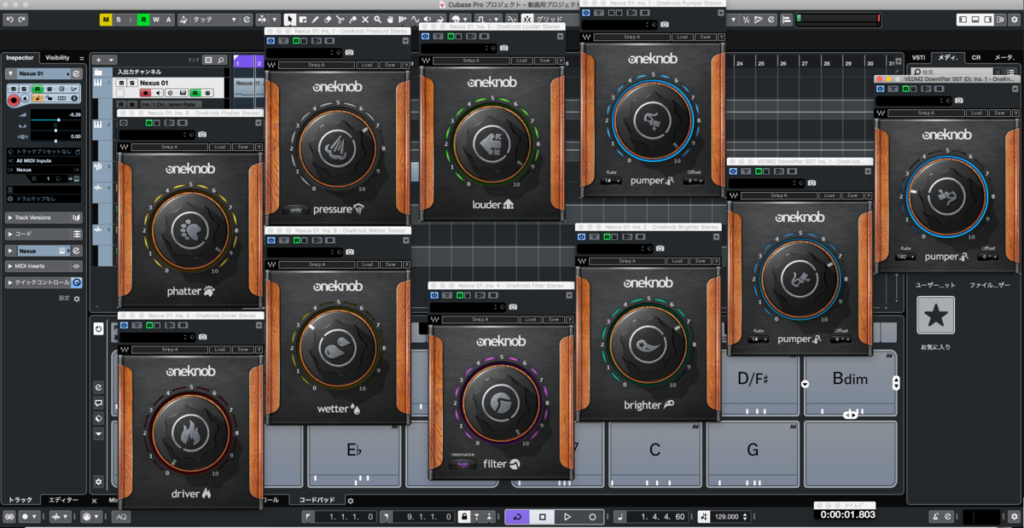The height and width of the screenshot is (528, 1024).
Task: Select the Mute X tool
Action: [365, 20]
